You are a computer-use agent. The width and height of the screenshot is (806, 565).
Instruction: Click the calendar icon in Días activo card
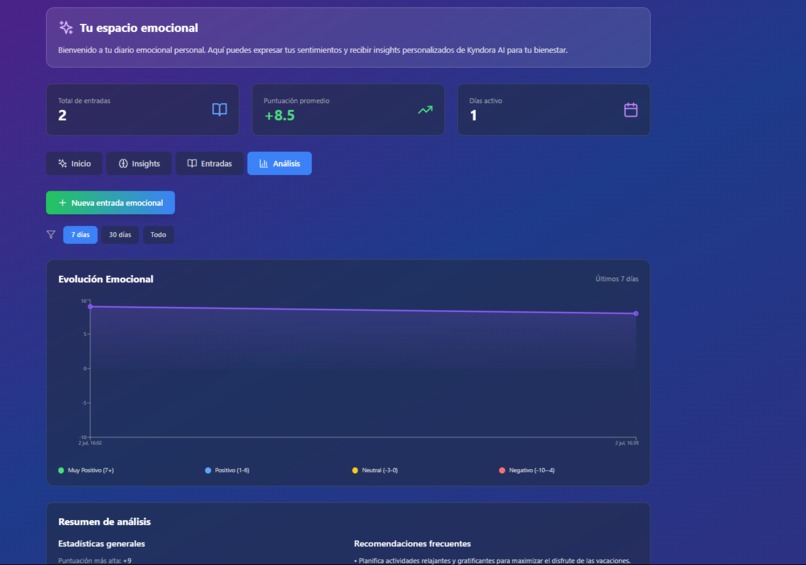631,110
